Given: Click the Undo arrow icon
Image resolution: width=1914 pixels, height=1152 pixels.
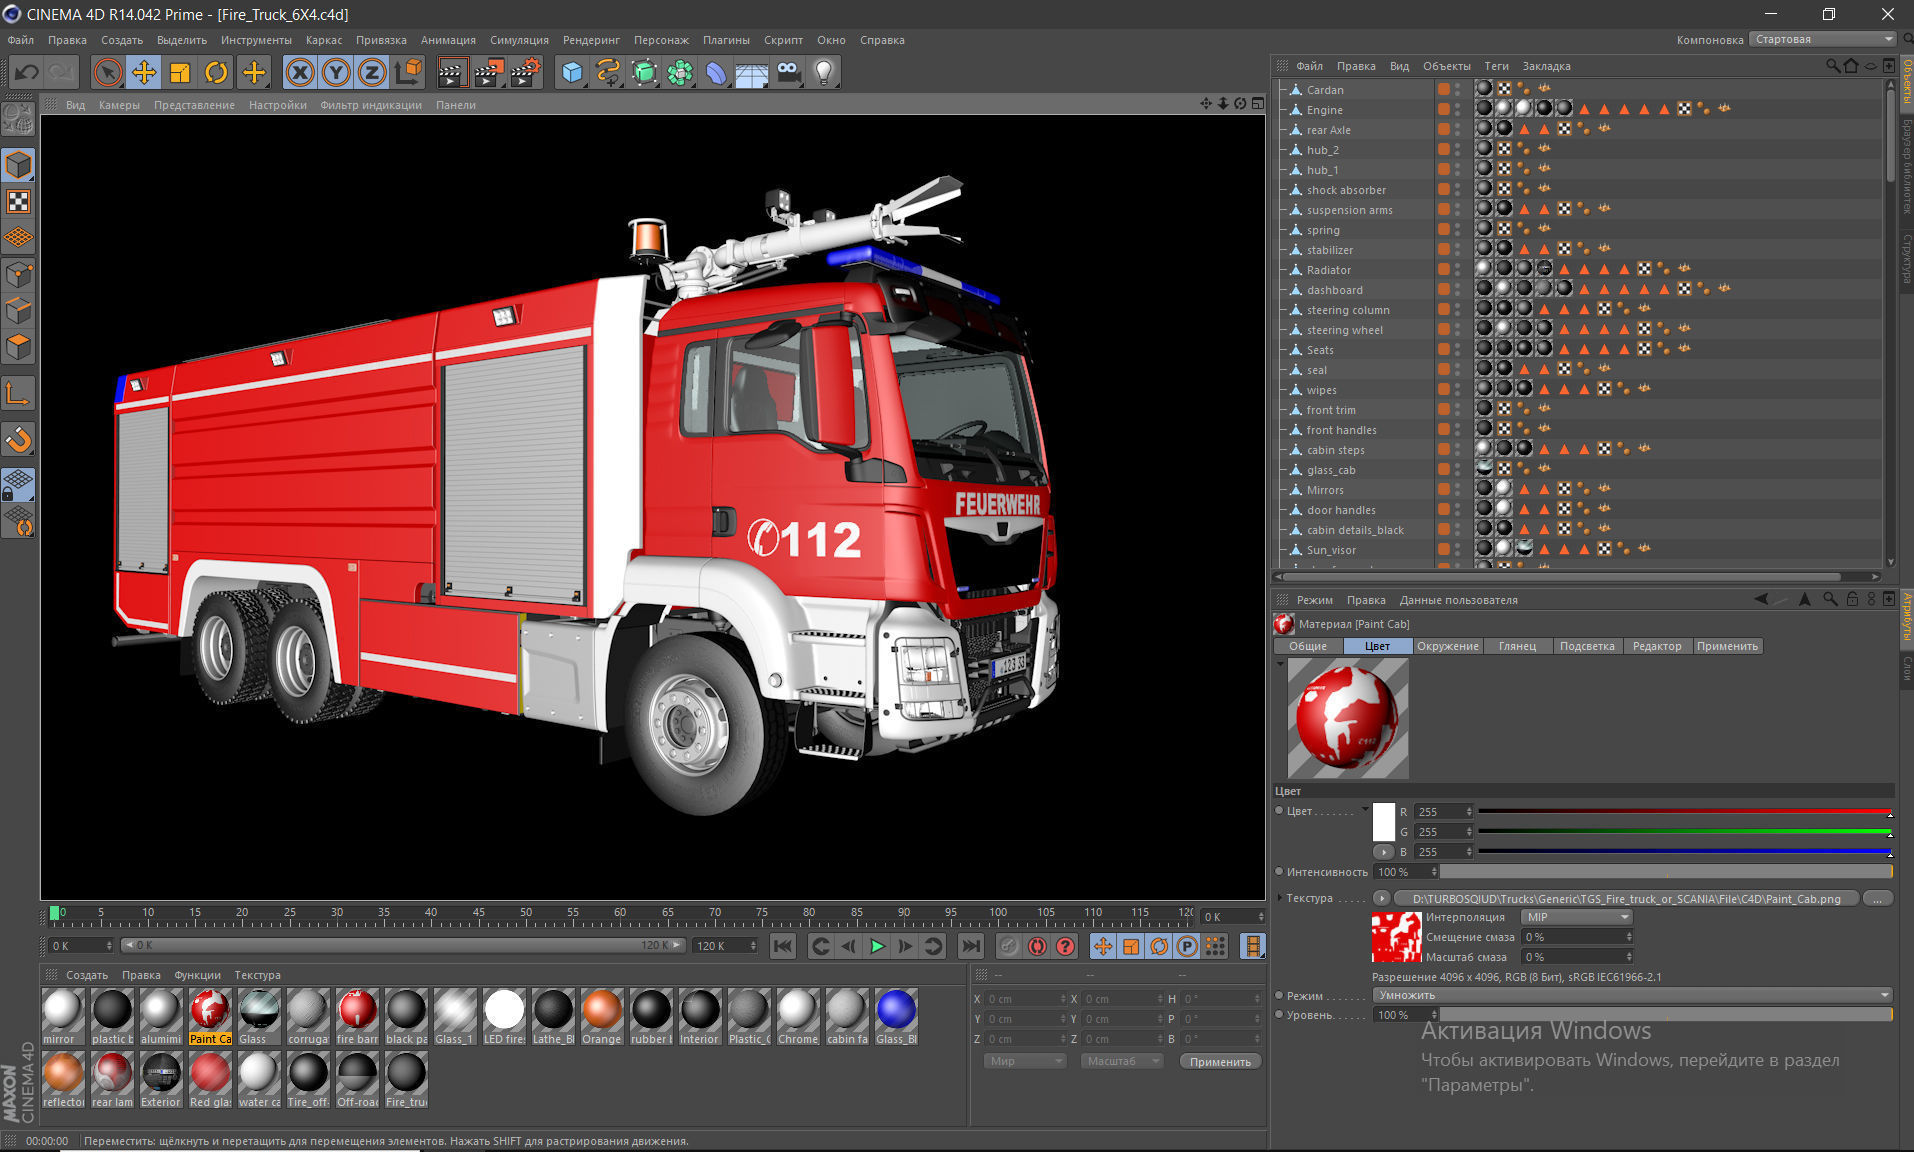Looking at the screenshot, I should tap(27, 72).
